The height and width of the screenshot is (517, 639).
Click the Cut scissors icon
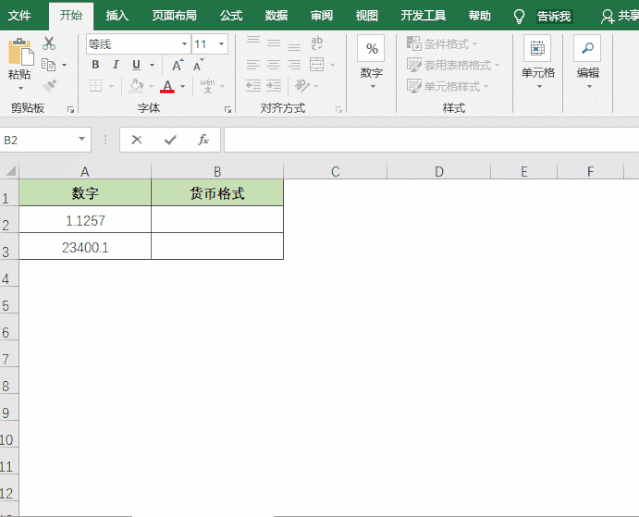click(49, 43)
